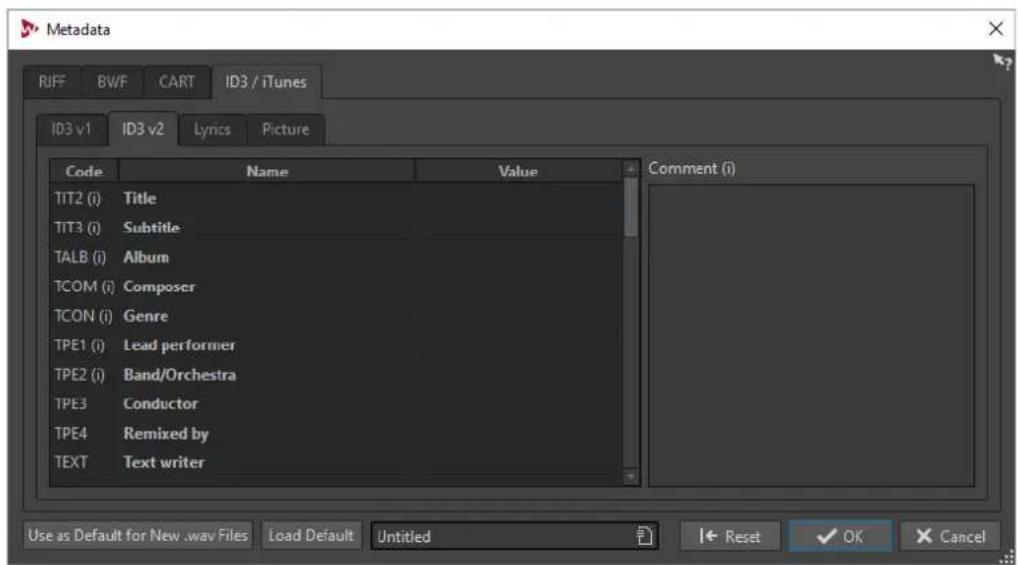Screen dimensions: 1018x565
Task: Select the TPE3 Conductor row
Action: point(336,404)
